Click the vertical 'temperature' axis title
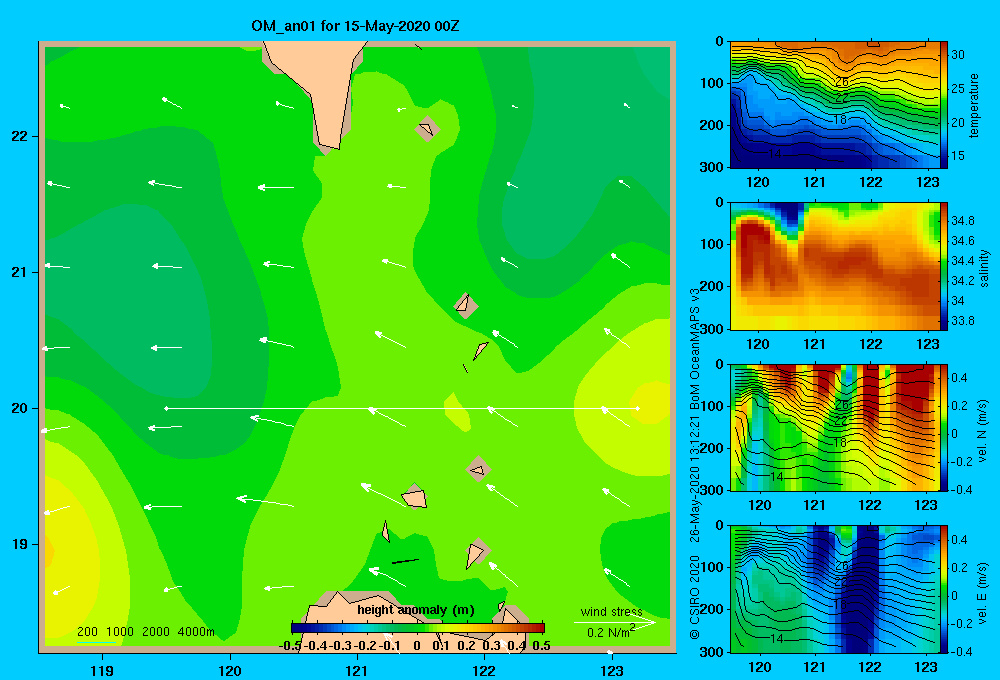The width and height of the screenshot is (1000, 680). pos(974,105)
